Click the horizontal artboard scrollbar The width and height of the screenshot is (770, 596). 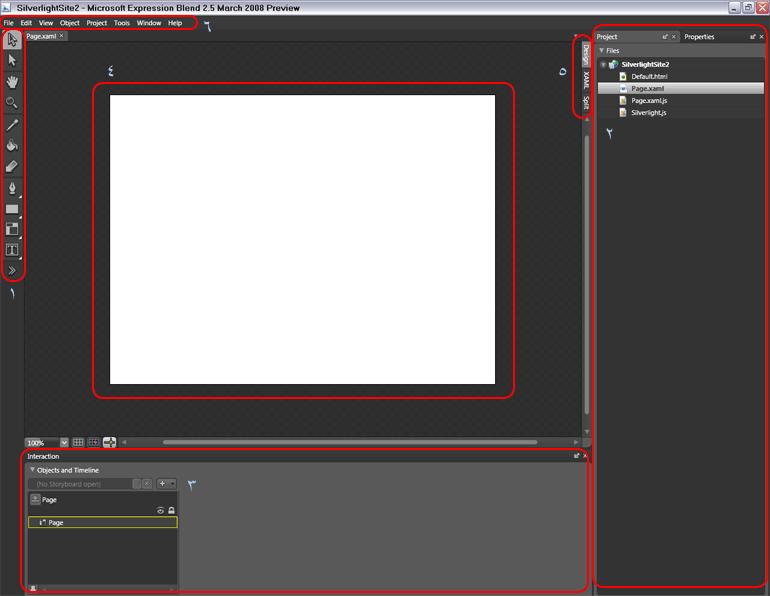coord(350,442)
